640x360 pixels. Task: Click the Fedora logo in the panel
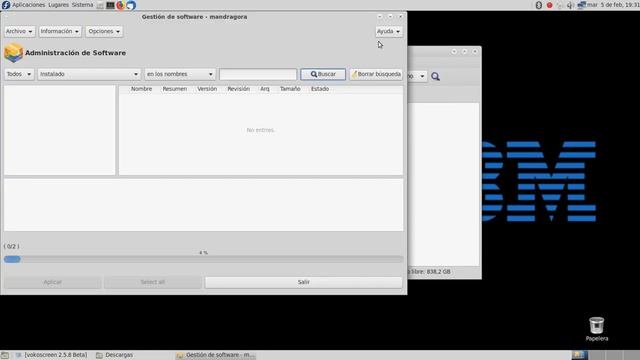tap(6, 5)
